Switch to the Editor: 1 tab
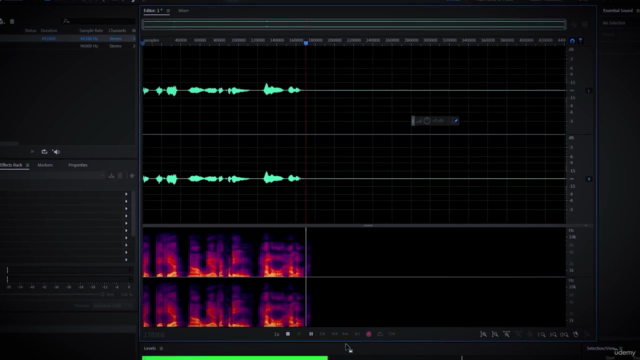Screen dimensions: 640x360 [x=153, y=11]
